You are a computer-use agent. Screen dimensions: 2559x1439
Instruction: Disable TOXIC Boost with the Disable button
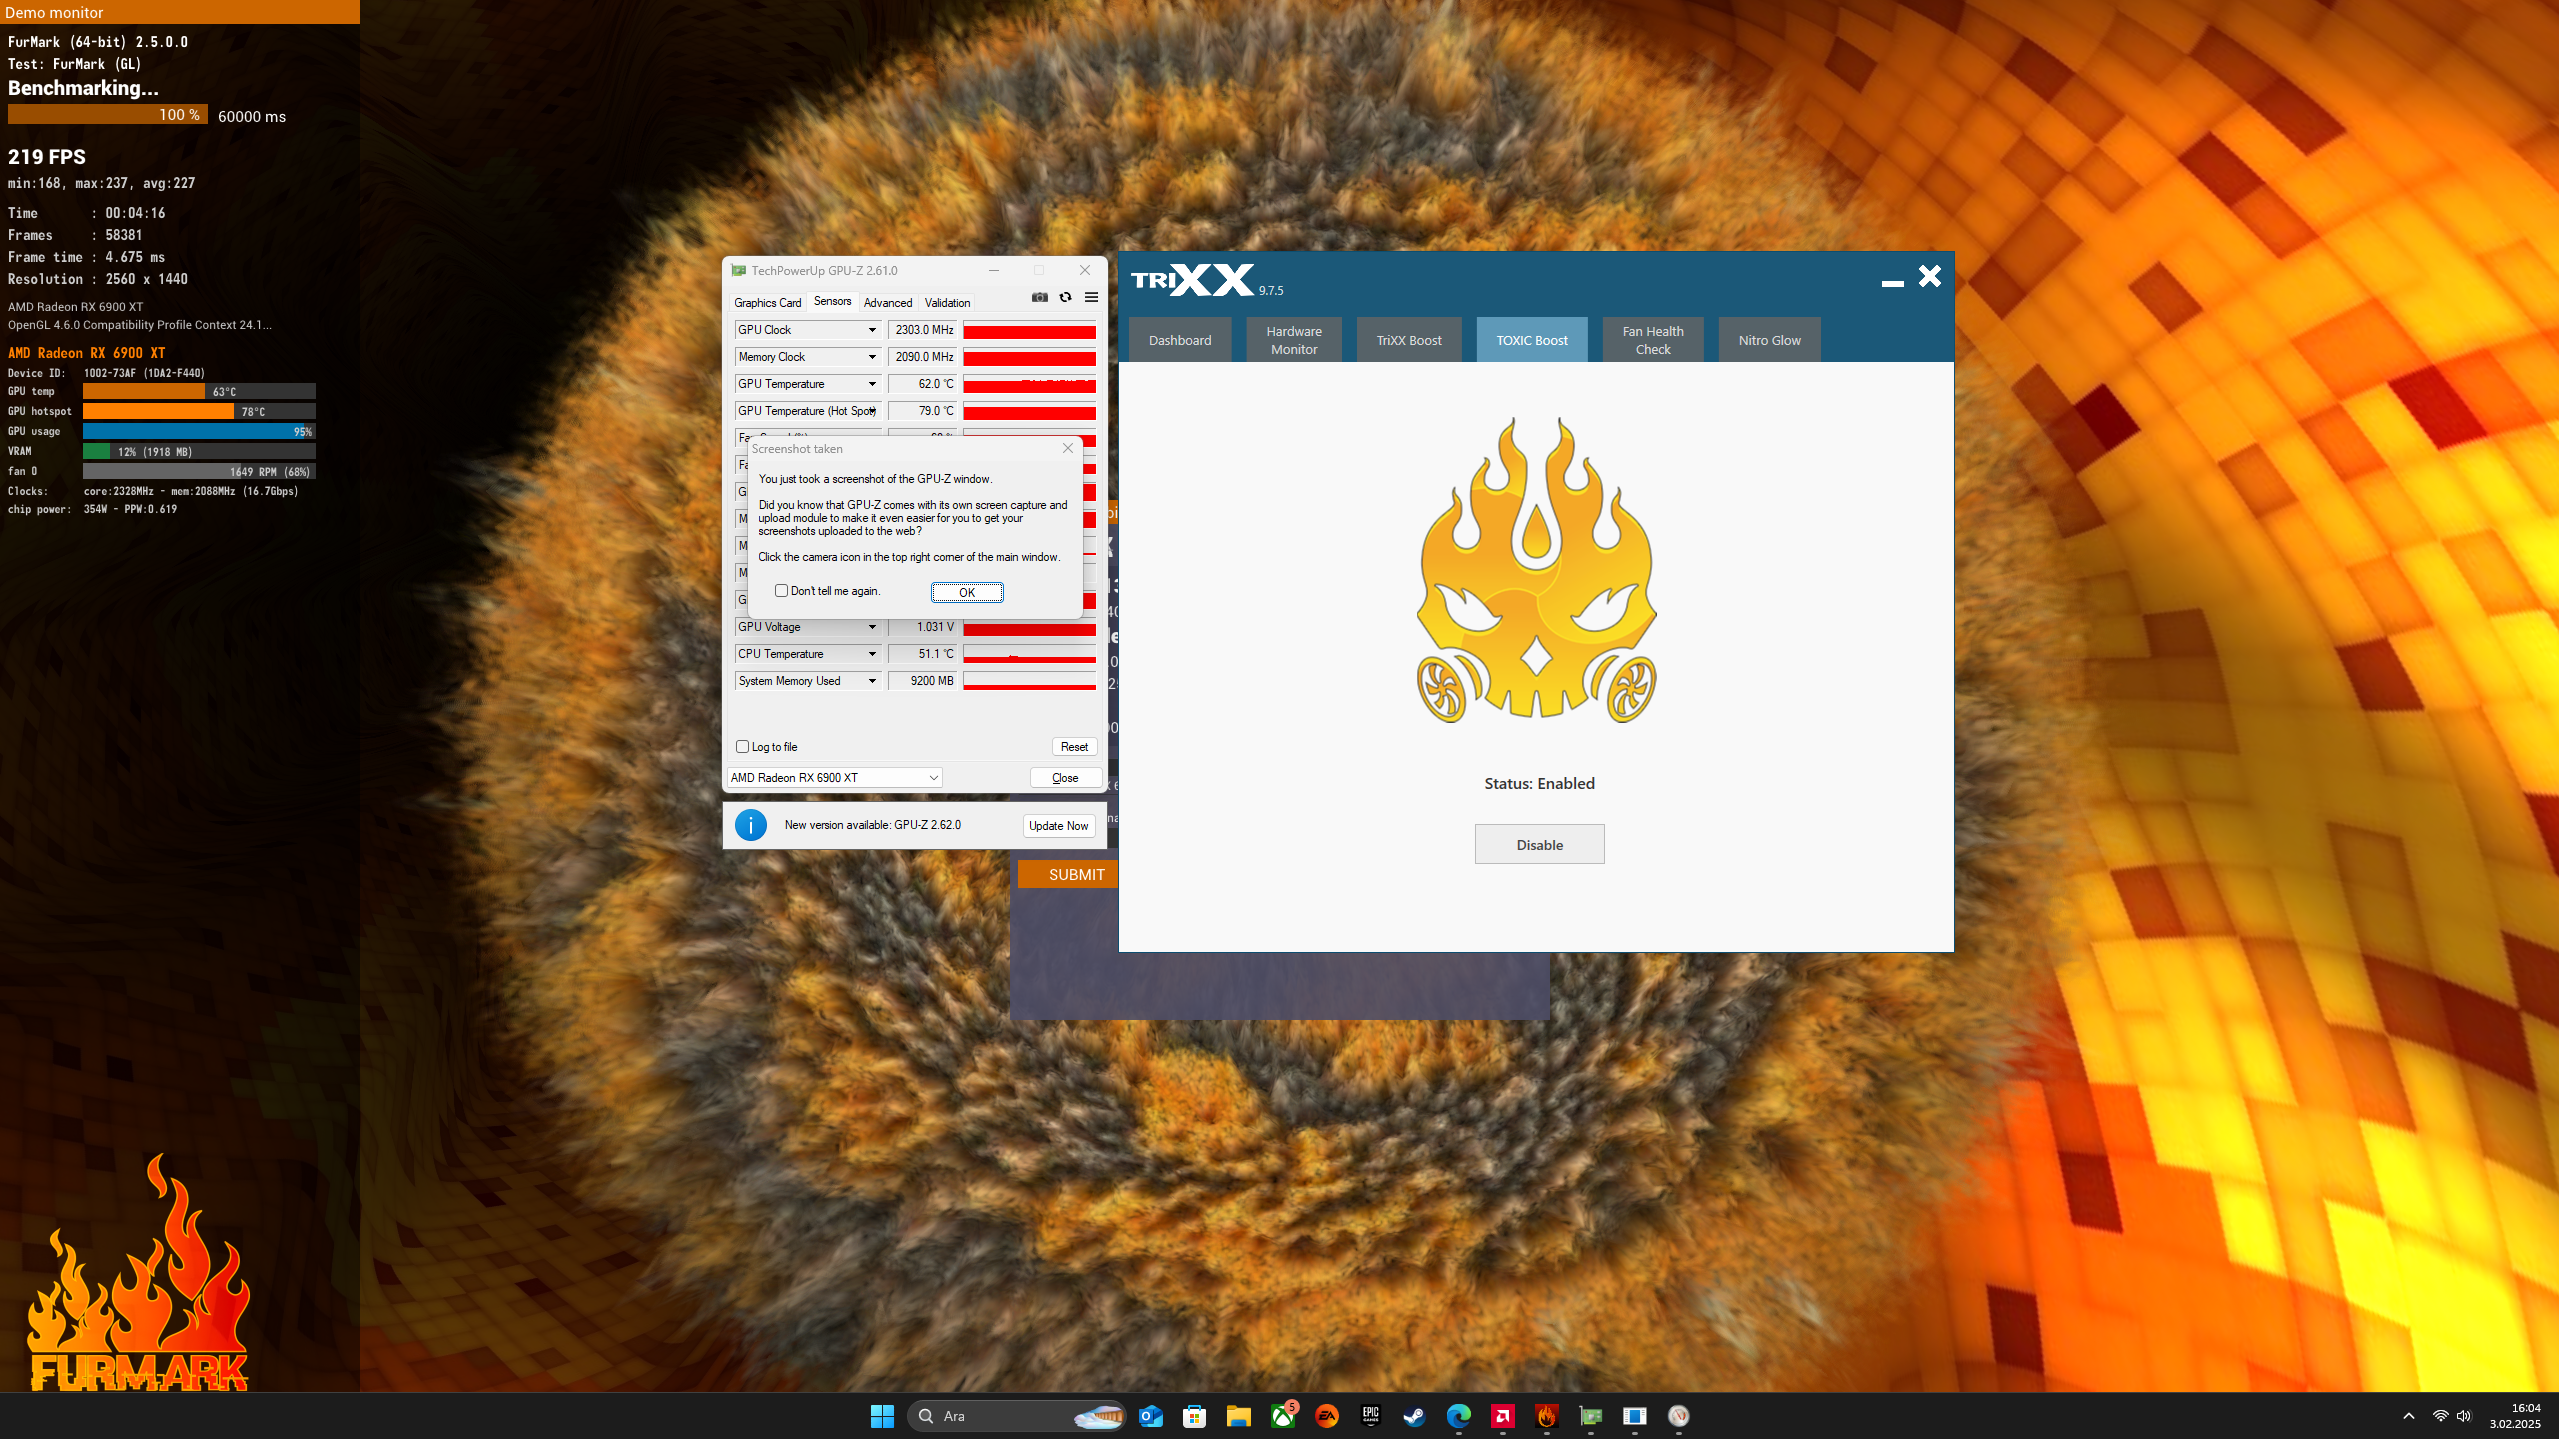(1539, 844)
